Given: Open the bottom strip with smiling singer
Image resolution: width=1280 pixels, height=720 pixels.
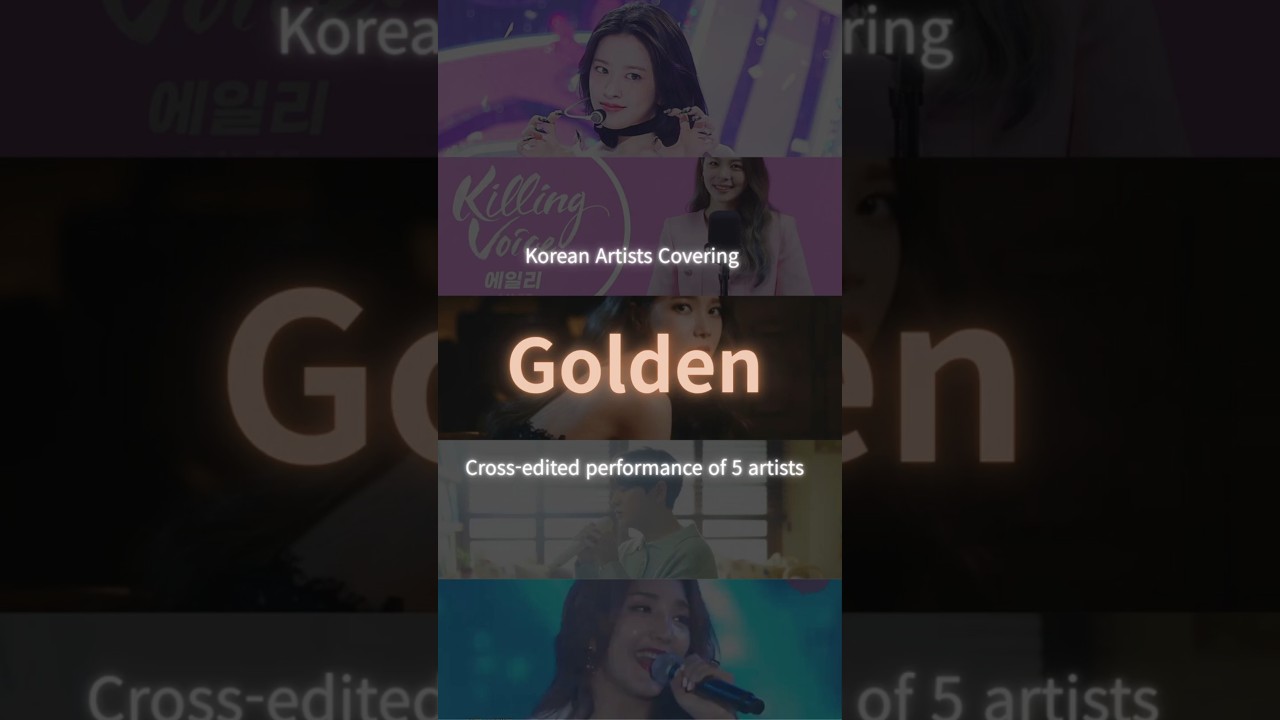Looking at the screenshot, I should click(x=640, y=649).
